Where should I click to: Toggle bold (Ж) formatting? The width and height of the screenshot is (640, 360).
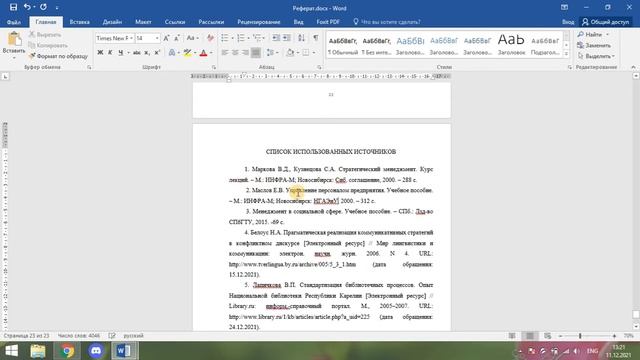tap(100, 52)
